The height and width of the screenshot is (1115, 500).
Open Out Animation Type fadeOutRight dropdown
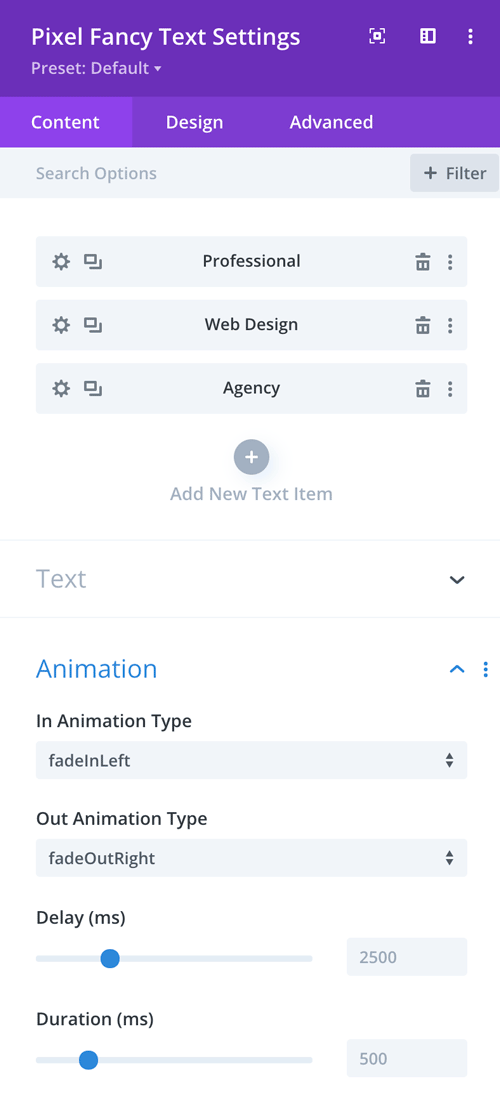click(251, 858)
